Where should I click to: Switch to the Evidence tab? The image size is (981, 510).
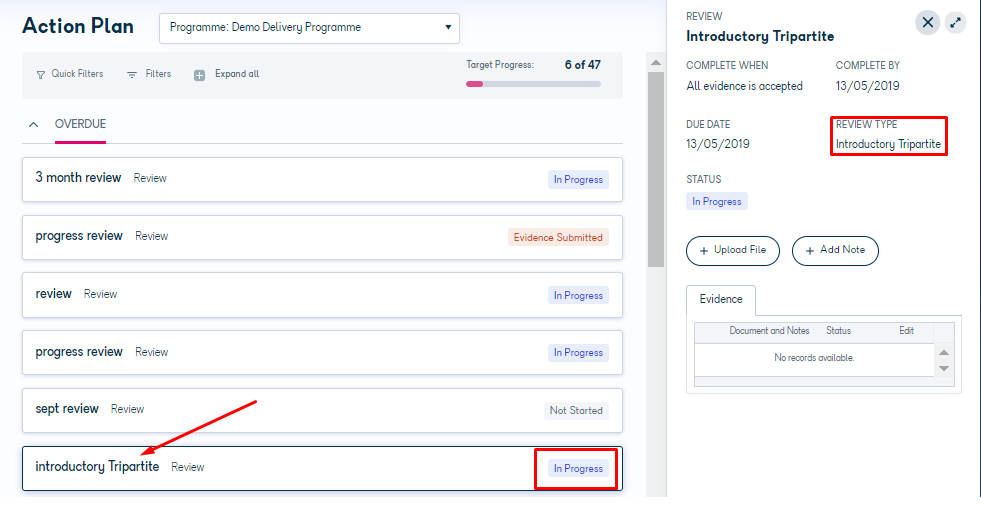(721, 300)
